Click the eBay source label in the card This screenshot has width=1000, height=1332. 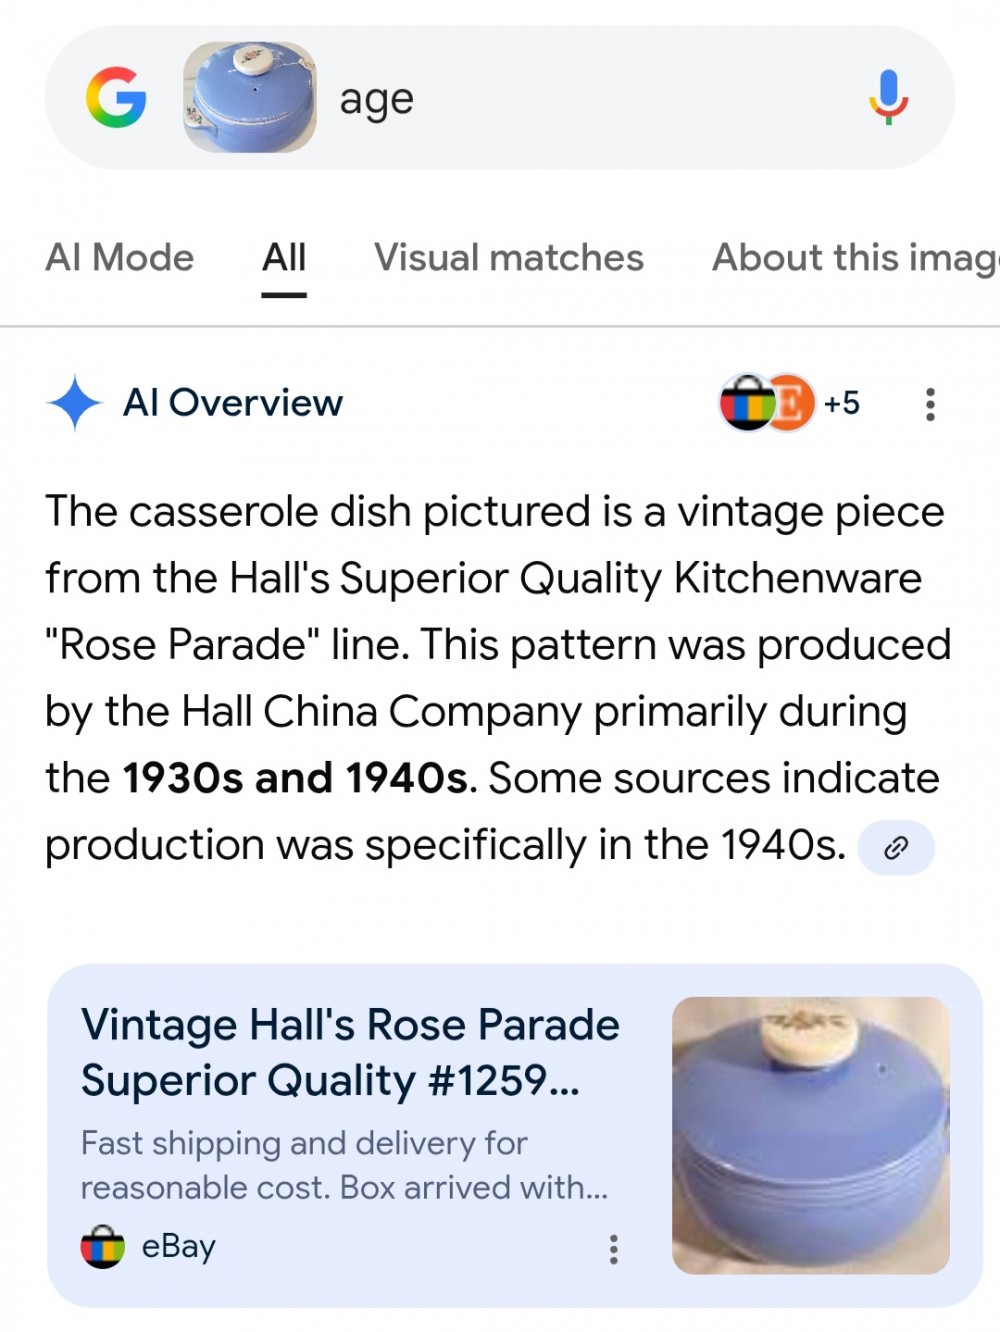point(179,1247)
